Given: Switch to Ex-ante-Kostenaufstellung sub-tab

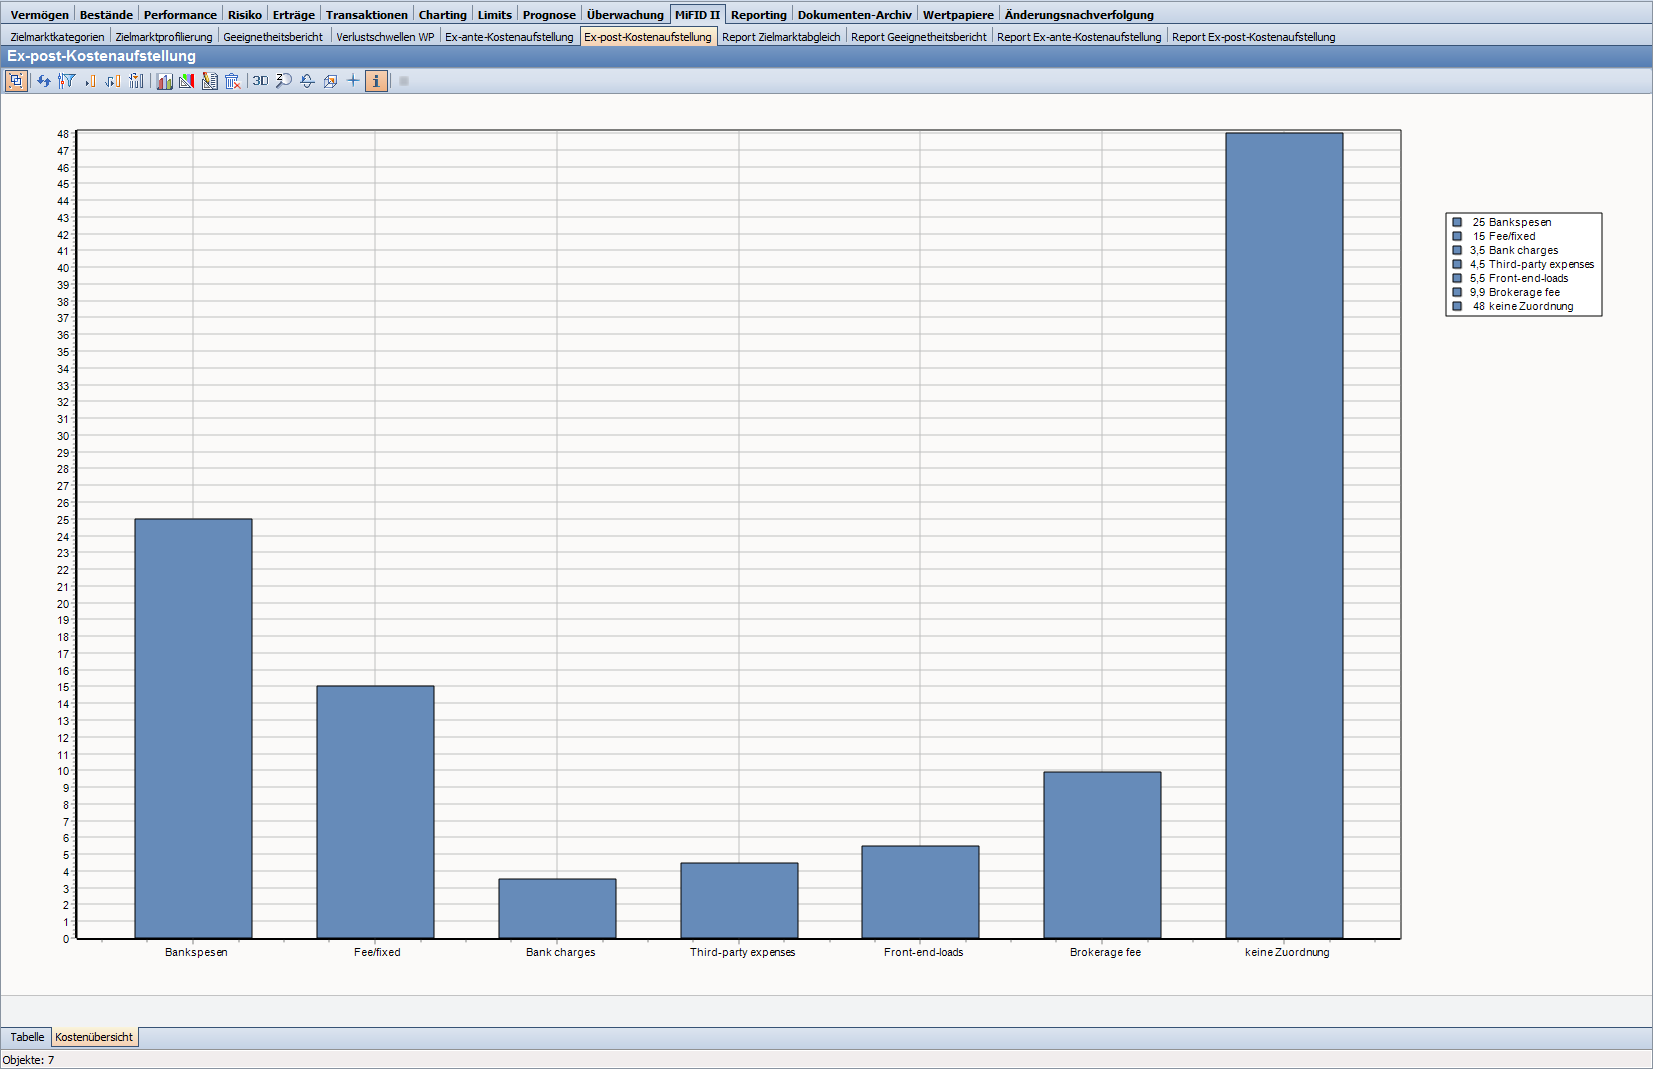Looking at the screenshot, I should pos(509,37).
